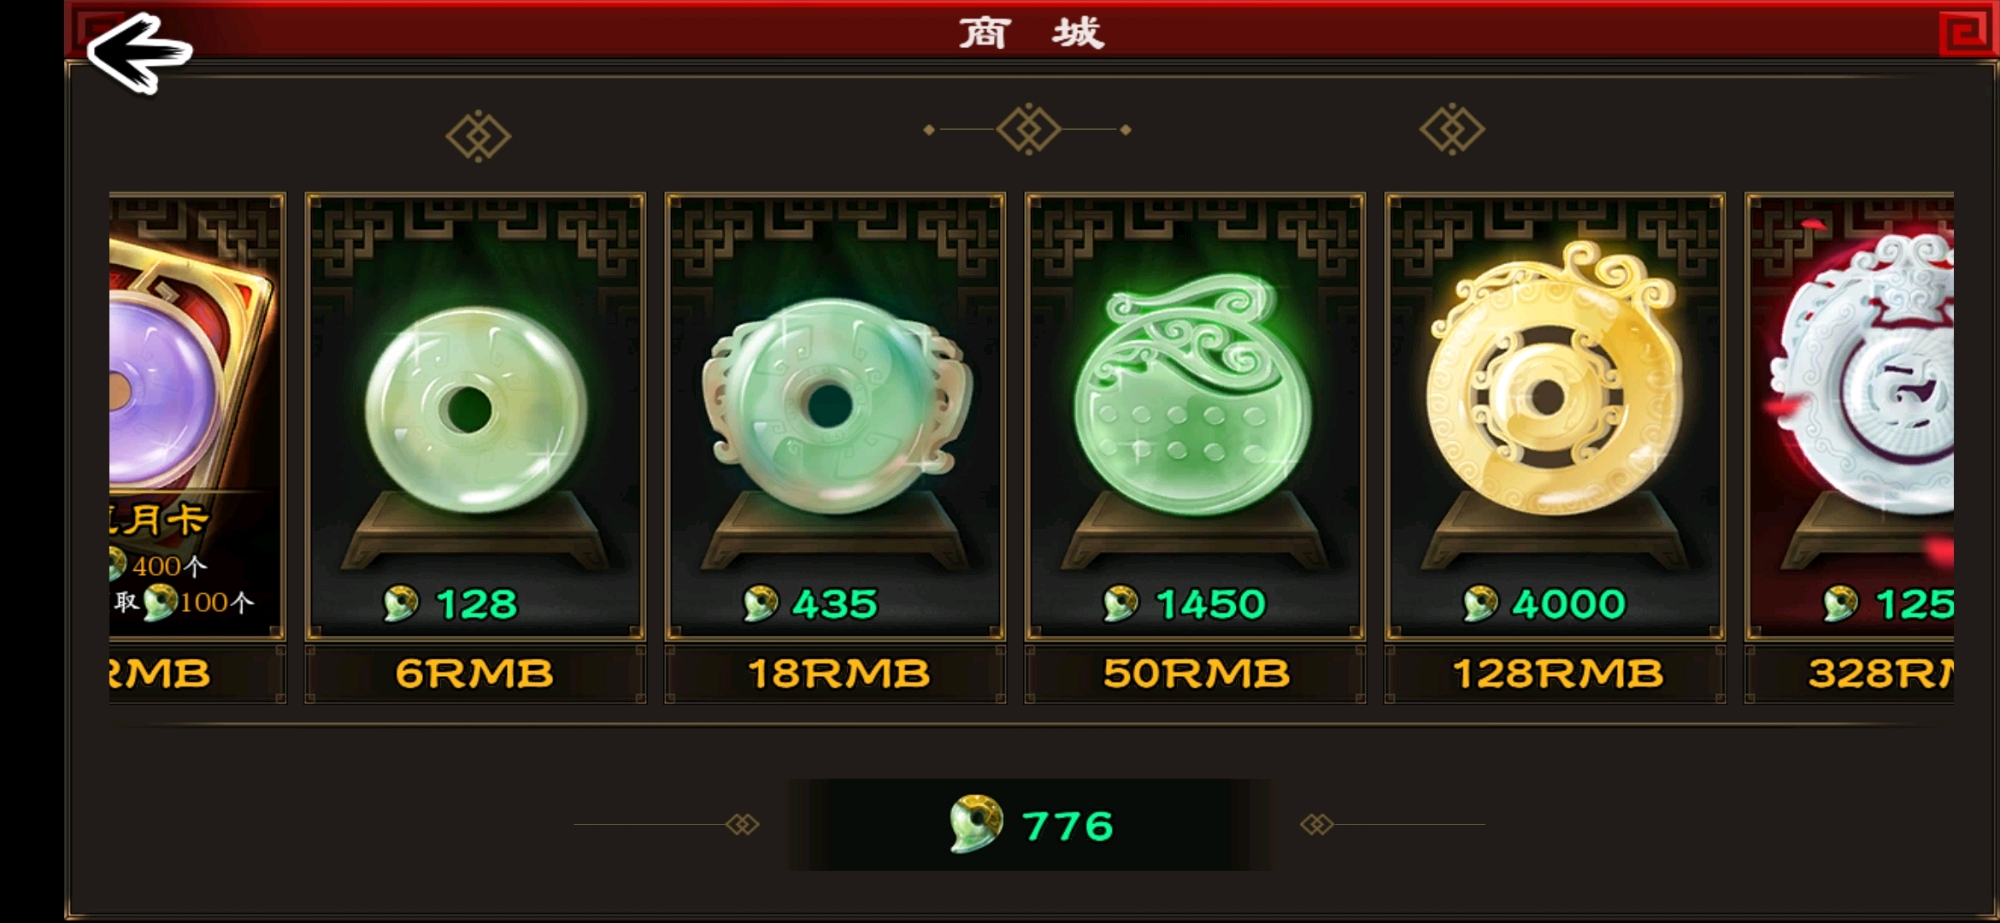2000x923 pixels.
Task: Click the right diamond ornament tab
Action: pos(1452,129)
